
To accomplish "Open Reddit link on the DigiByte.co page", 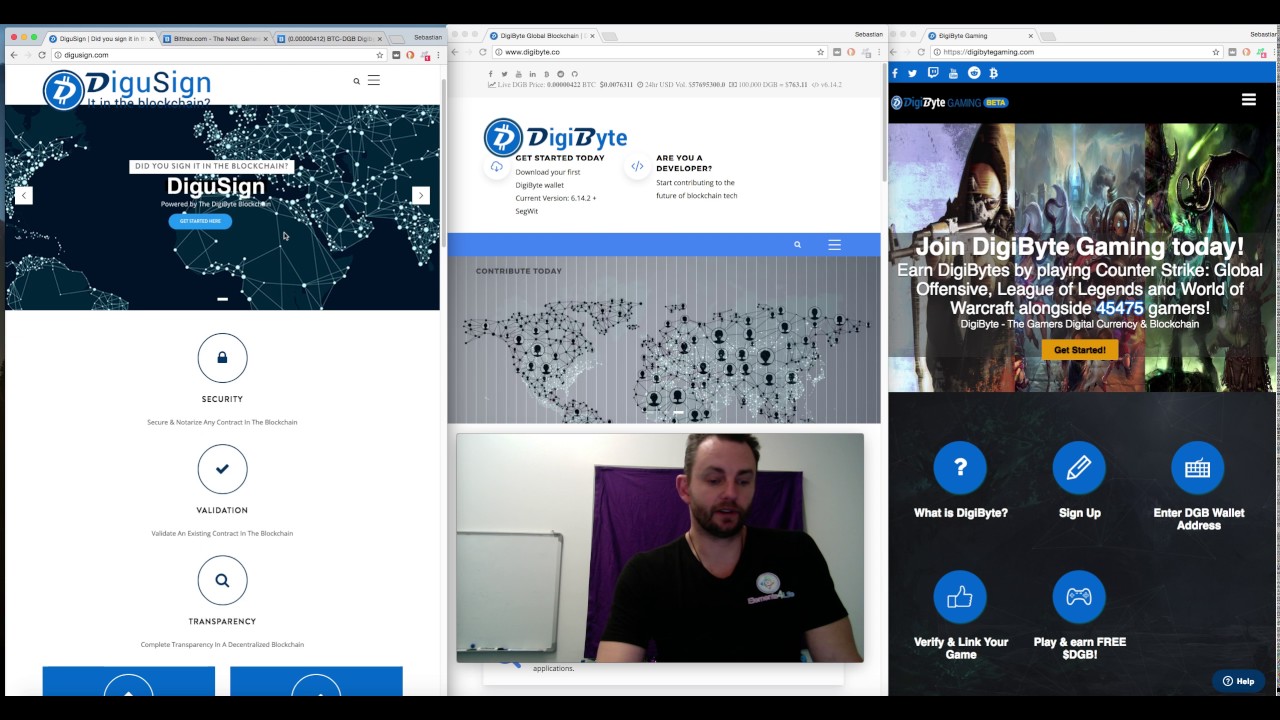I will (x=560, y=74).
